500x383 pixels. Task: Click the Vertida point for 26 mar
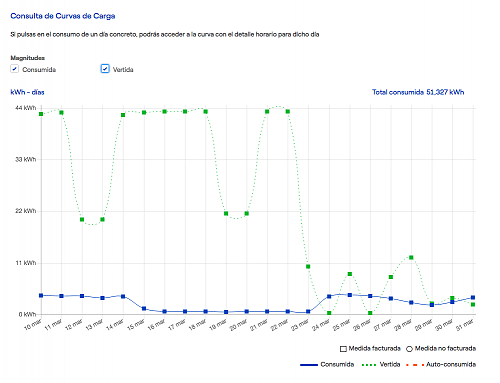370,313
